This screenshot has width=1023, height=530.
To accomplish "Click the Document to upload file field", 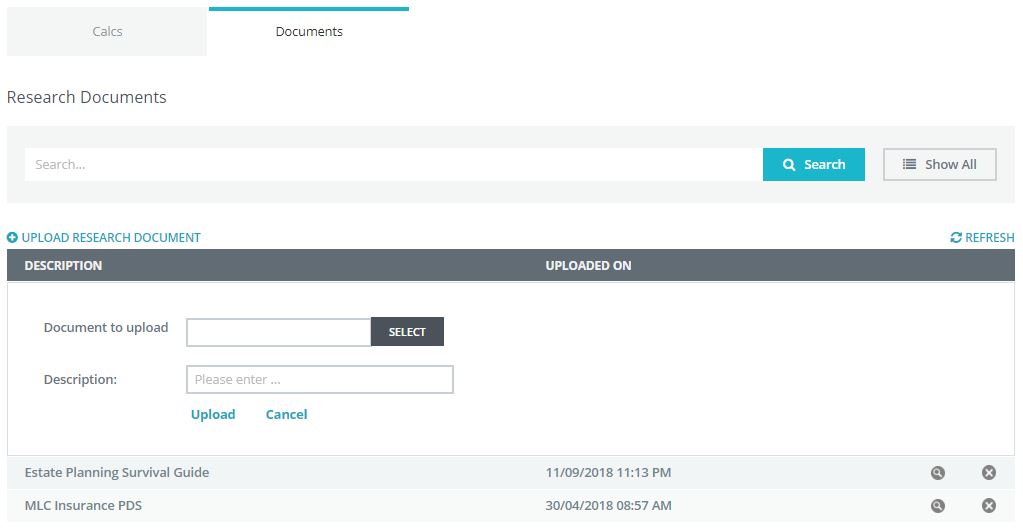I will coord(278,332).
